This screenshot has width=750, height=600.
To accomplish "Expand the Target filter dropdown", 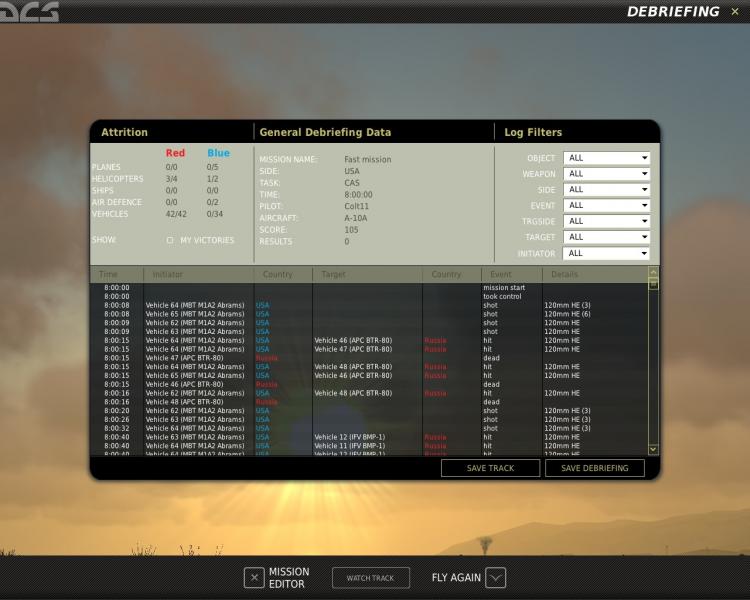I will click(607, 237).
